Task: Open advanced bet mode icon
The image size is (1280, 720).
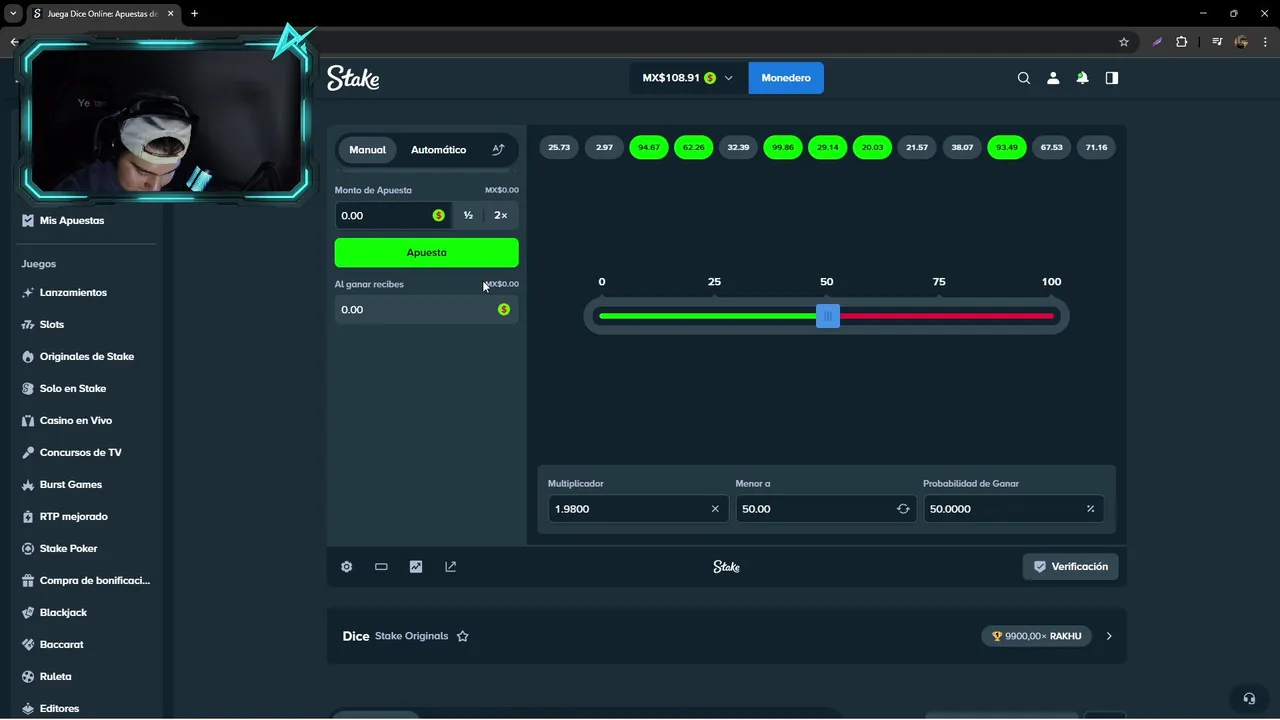Action: (x=498, y=150)
